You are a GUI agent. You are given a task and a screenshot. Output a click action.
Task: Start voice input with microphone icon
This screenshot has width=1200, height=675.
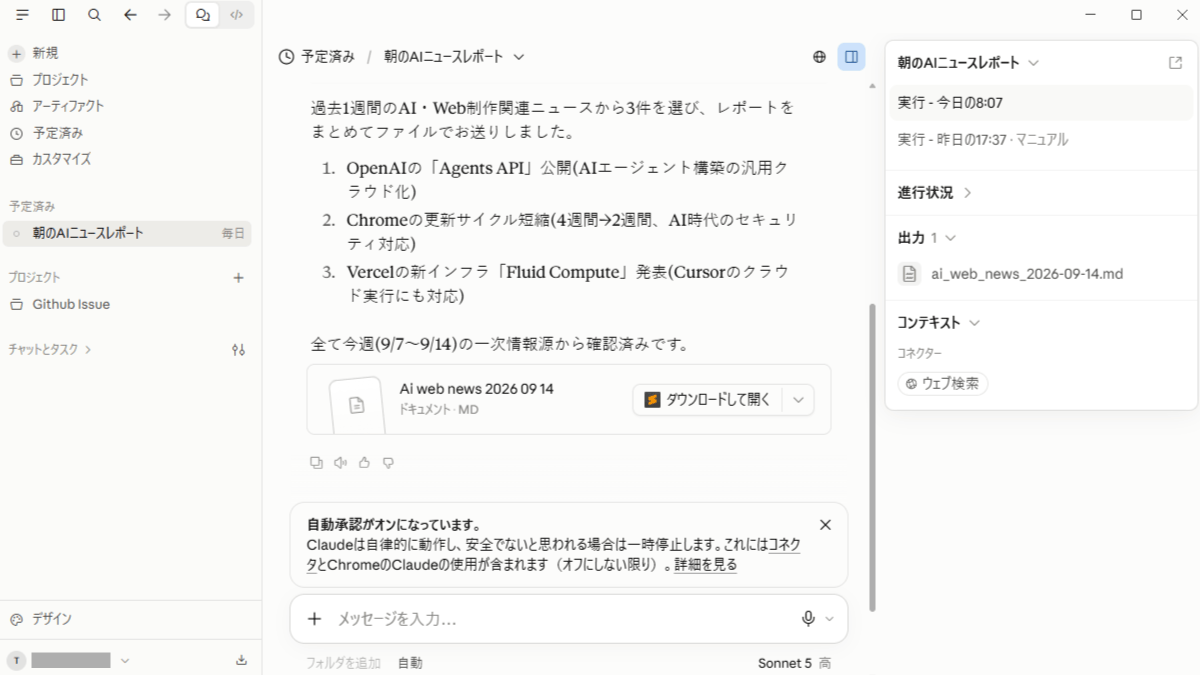click(x=808, y=619)
